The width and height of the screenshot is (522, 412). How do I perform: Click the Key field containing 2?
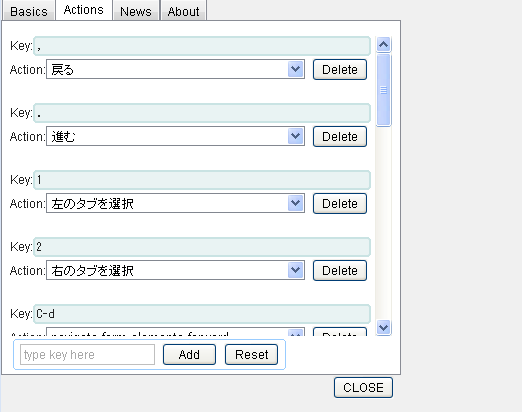tap(202, 247)
